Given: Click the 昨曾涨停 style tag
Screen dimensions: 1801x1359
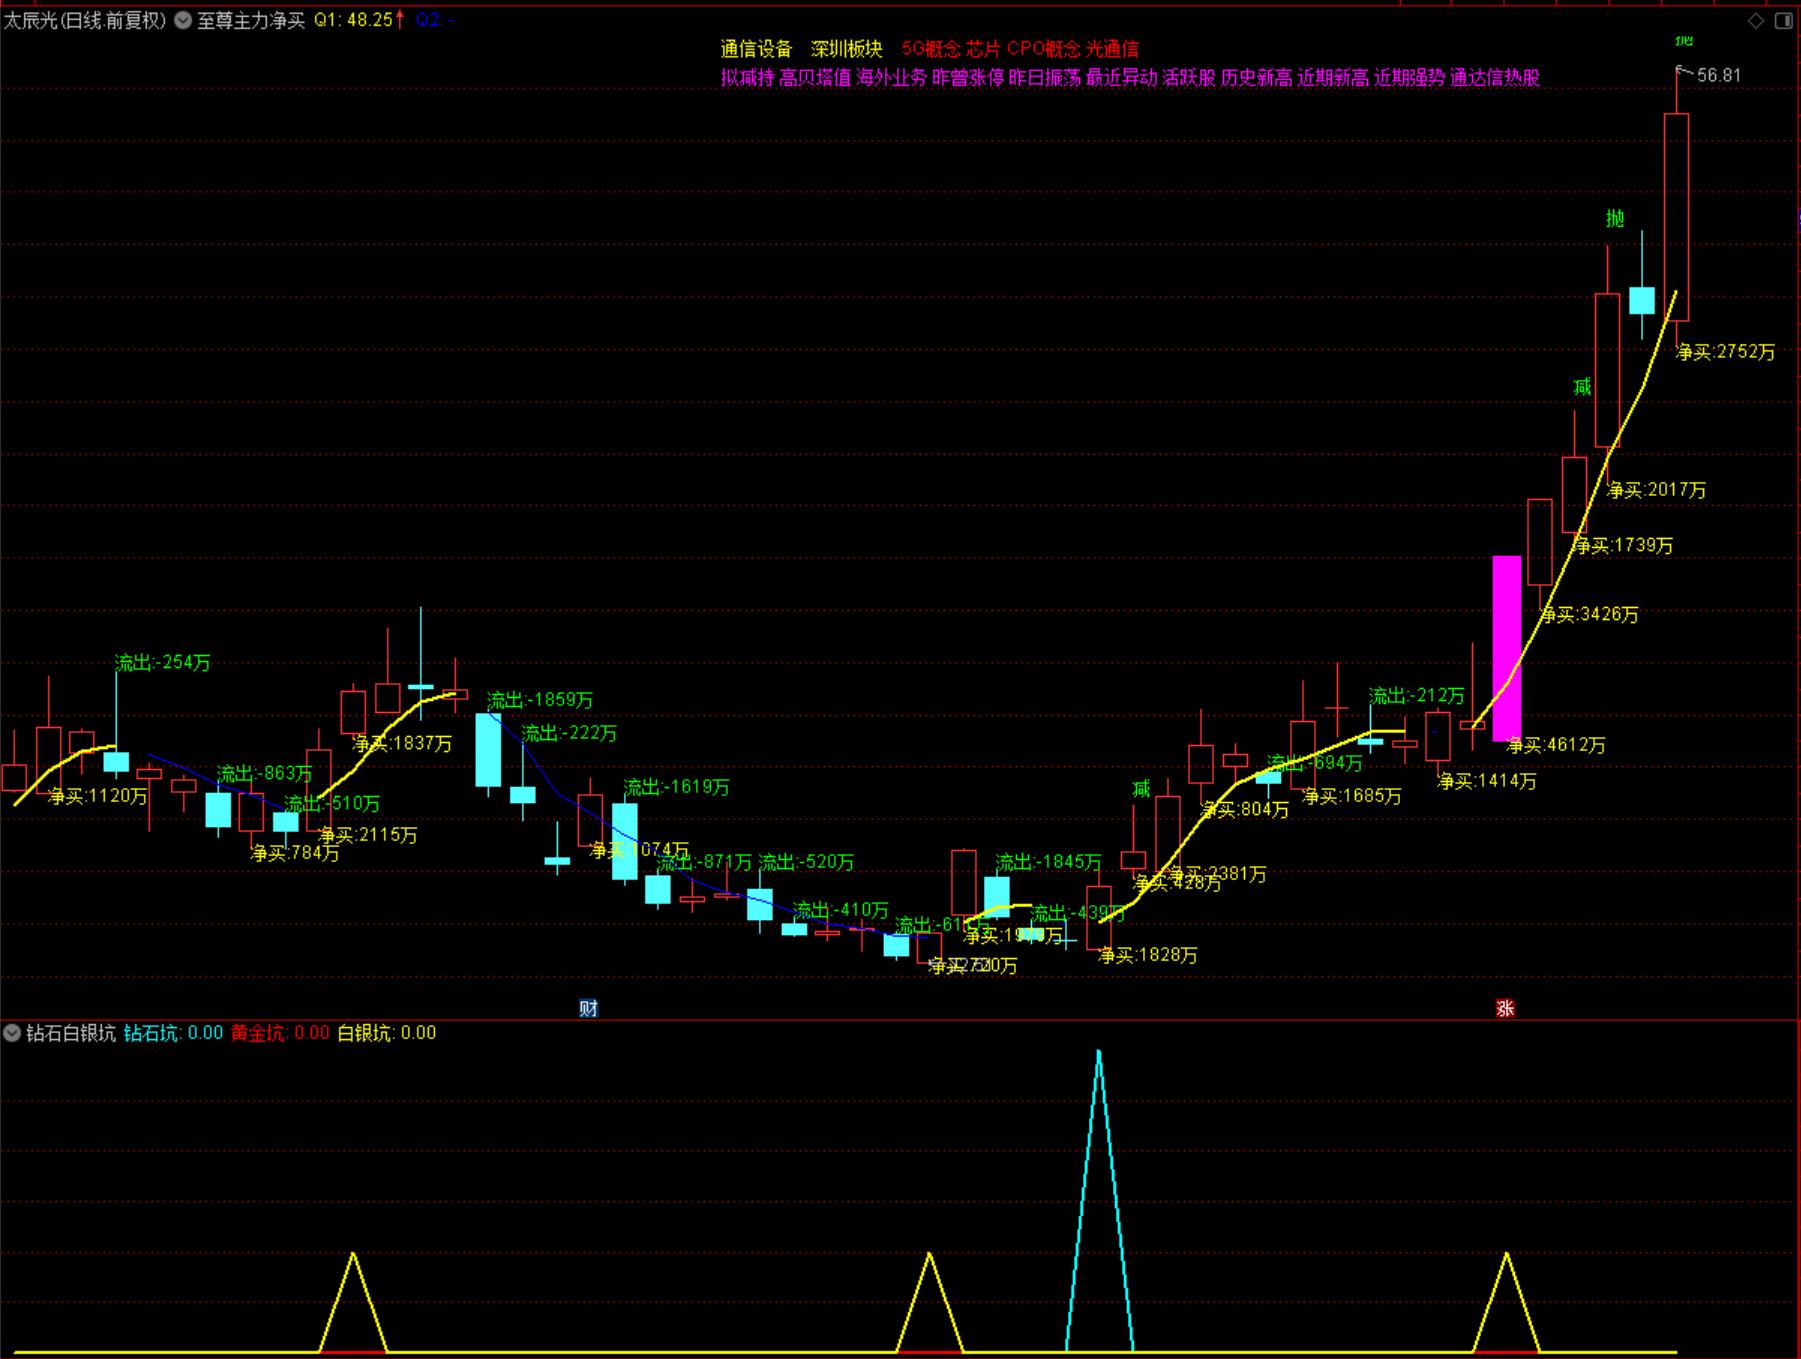Looking at the screenshot, I should pyautogui.click(x=968, y=78).
